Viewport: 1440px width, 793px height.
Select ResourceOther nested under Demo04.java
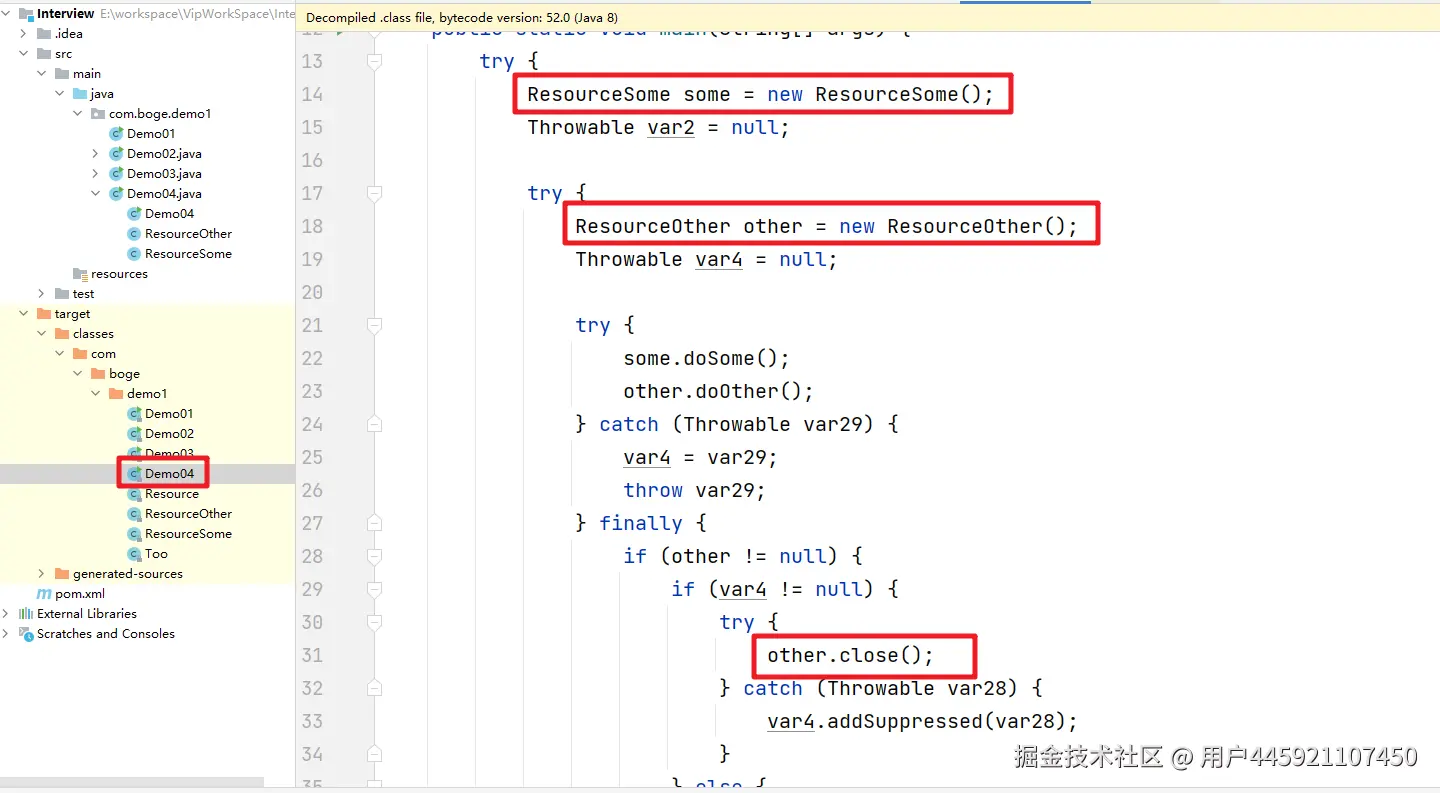188,234
